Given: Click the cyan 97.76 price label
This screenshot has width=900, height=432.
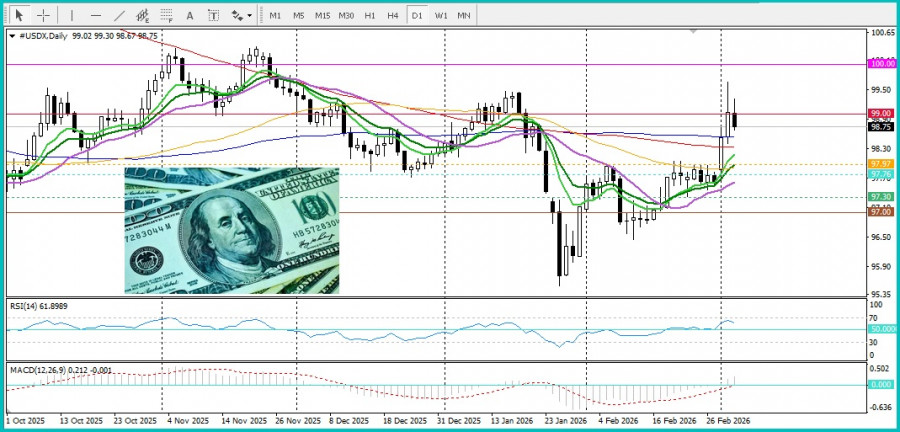Looking at the screenshot, I should (x=882, y=173).
